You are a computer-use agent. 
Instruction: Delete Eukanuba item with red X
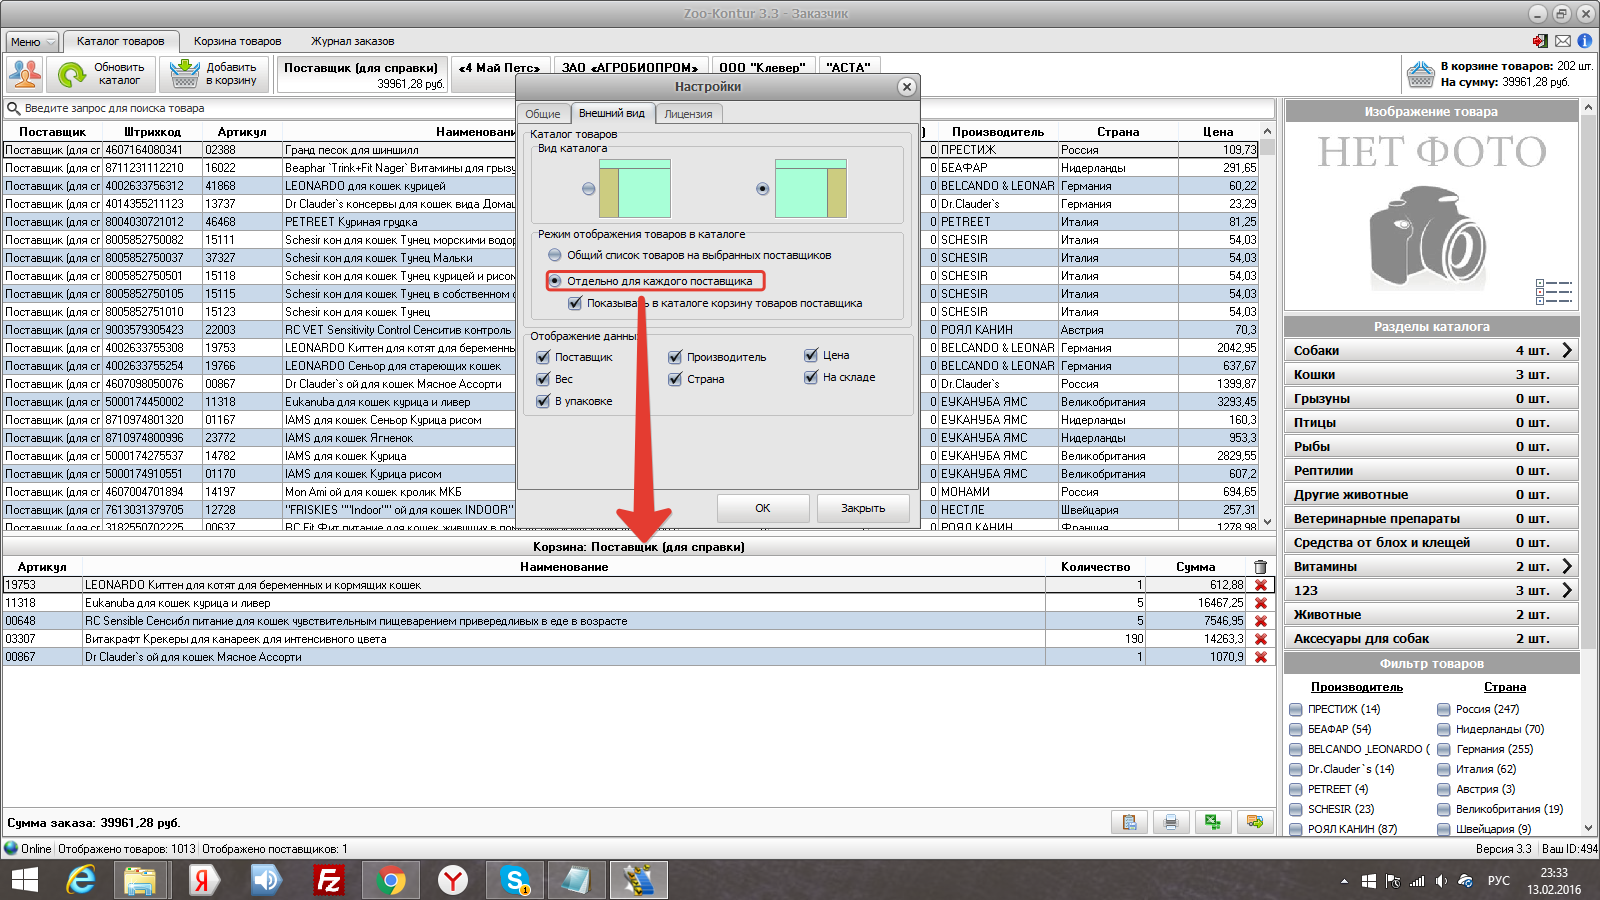coord(1261,603)
